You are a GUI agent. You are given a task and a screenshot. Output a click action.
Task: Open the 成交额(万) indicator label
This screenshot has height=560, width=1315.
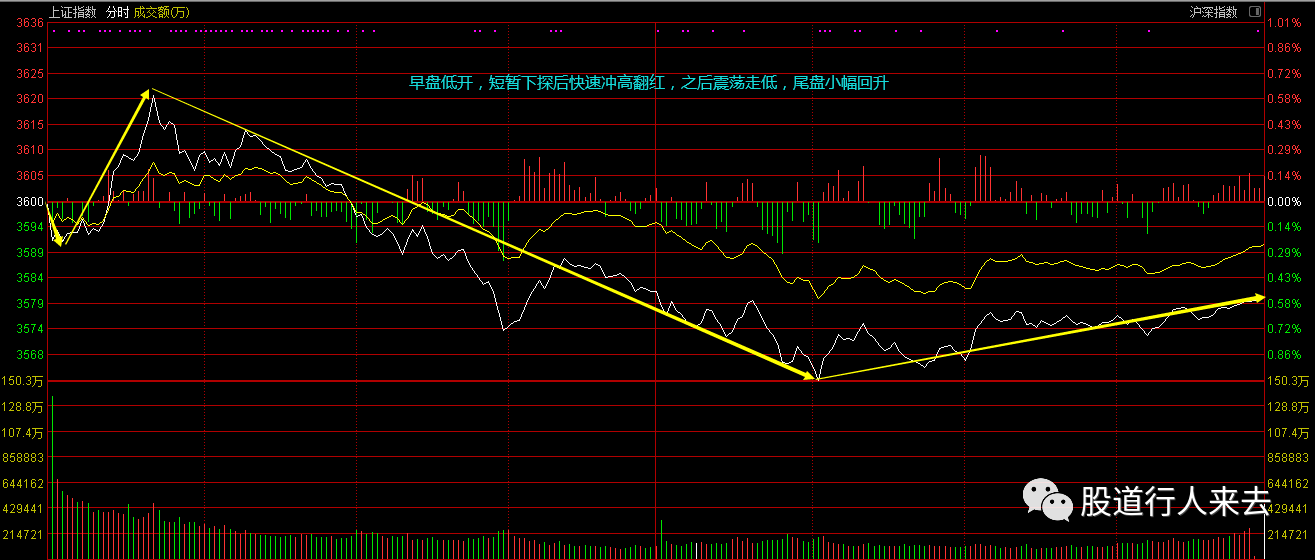point(162,12)
